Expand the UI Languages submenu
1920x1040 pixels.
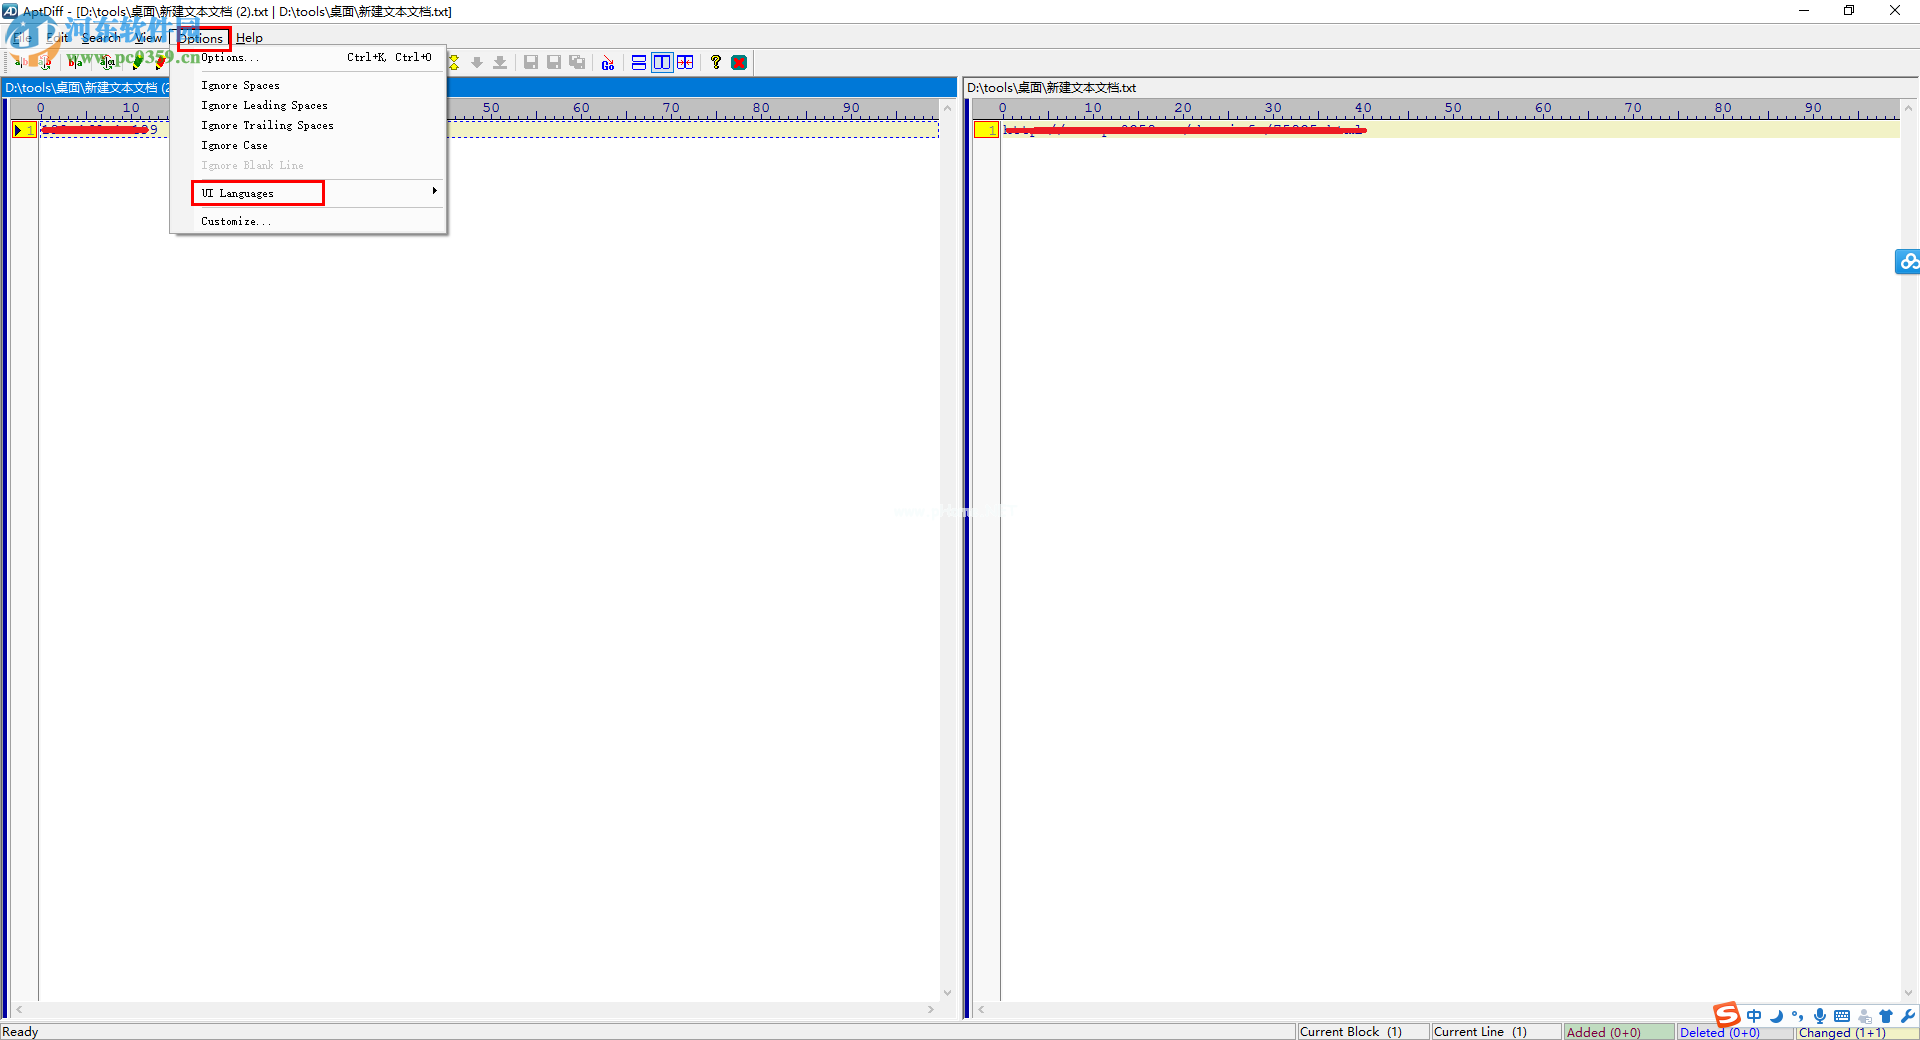[308, 193]
